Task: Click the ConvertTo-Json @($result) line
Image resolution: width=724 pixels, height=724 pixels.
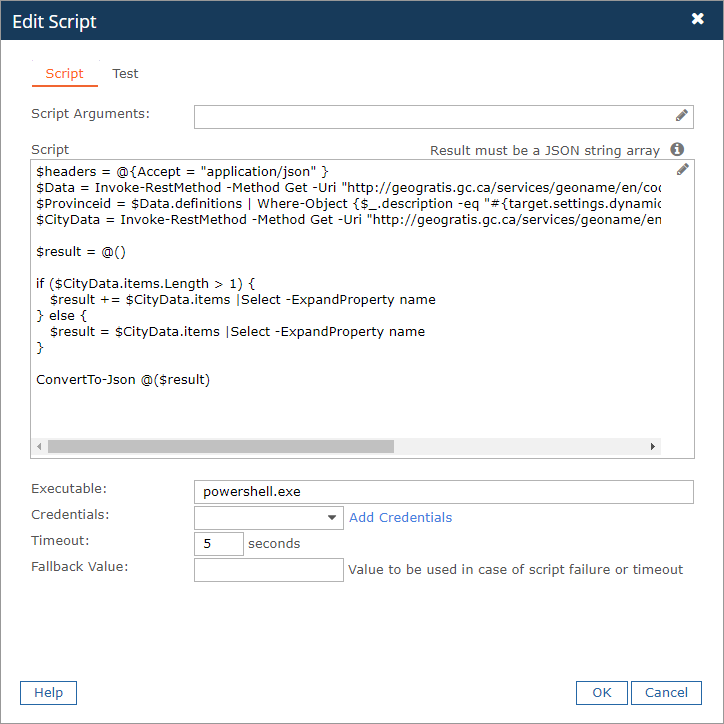Action: pyautogui.click(x=123, y=380)
